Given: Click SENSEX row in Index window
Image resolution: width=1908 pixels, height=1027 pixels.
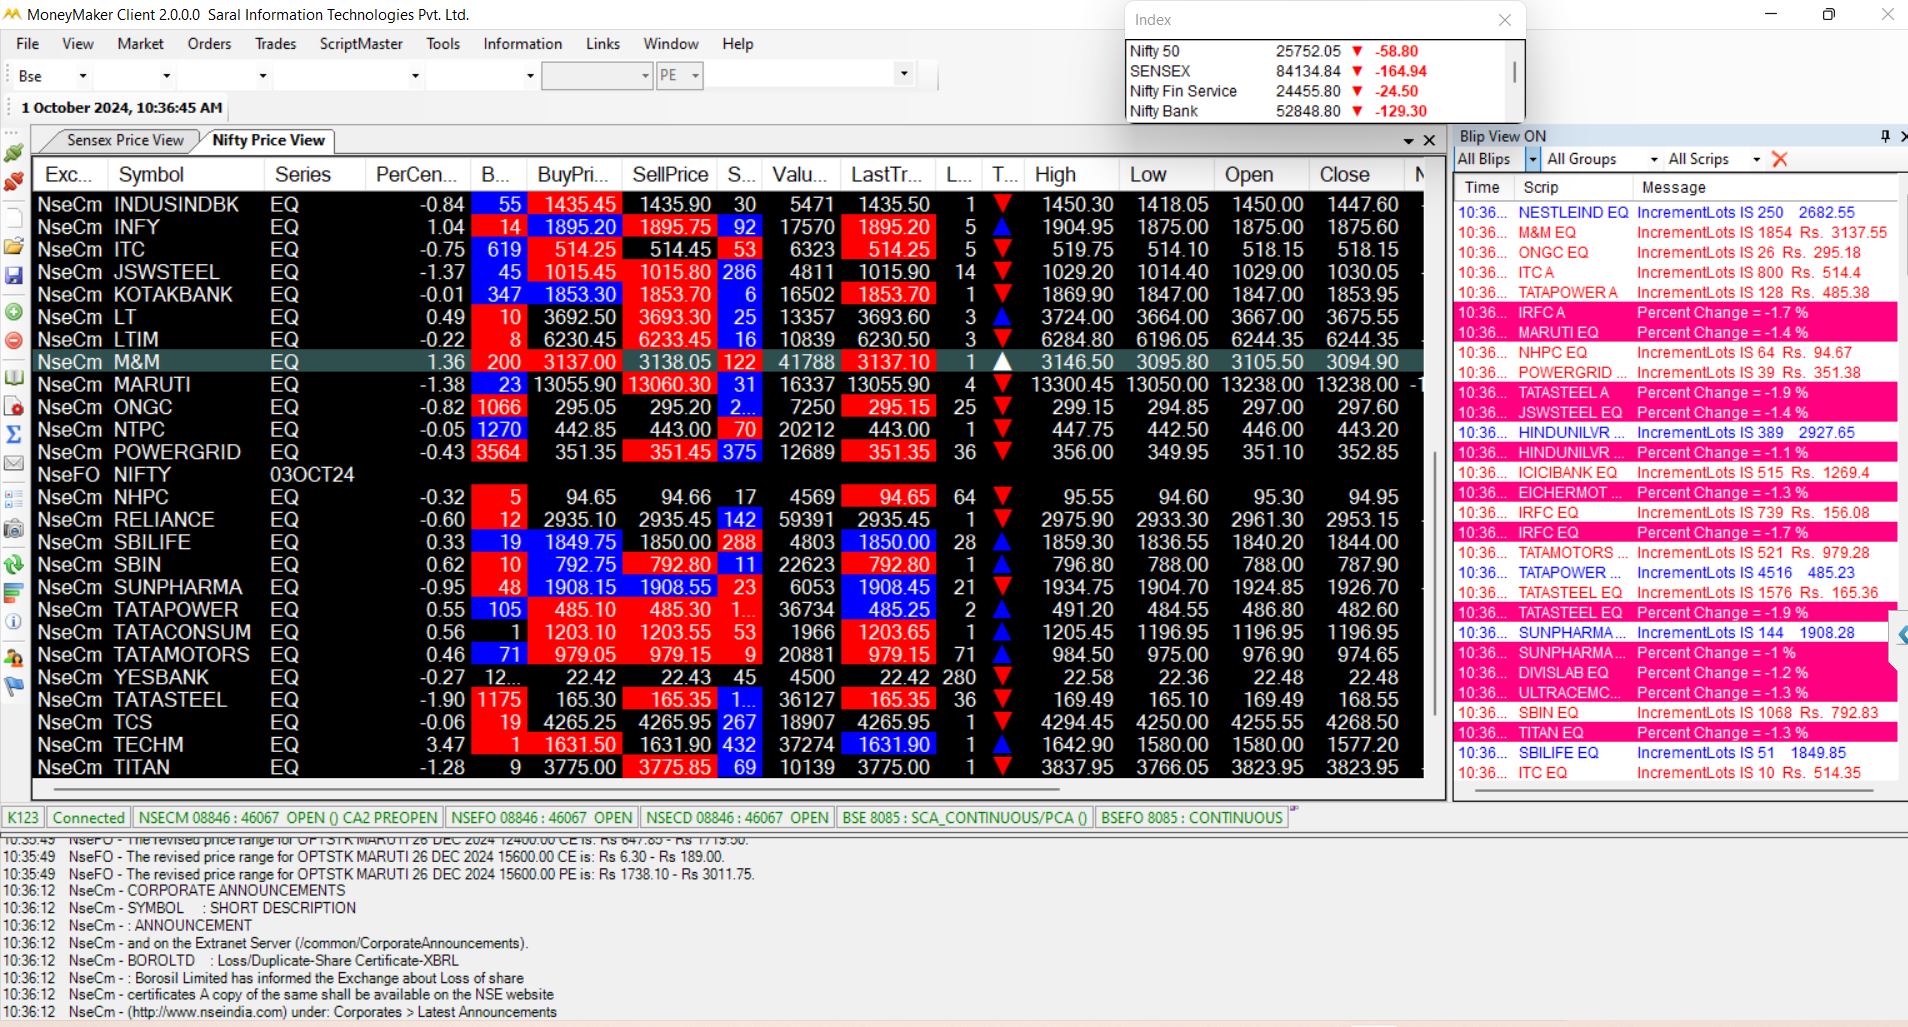Looking at the screenshot, I should (1316, 71).
